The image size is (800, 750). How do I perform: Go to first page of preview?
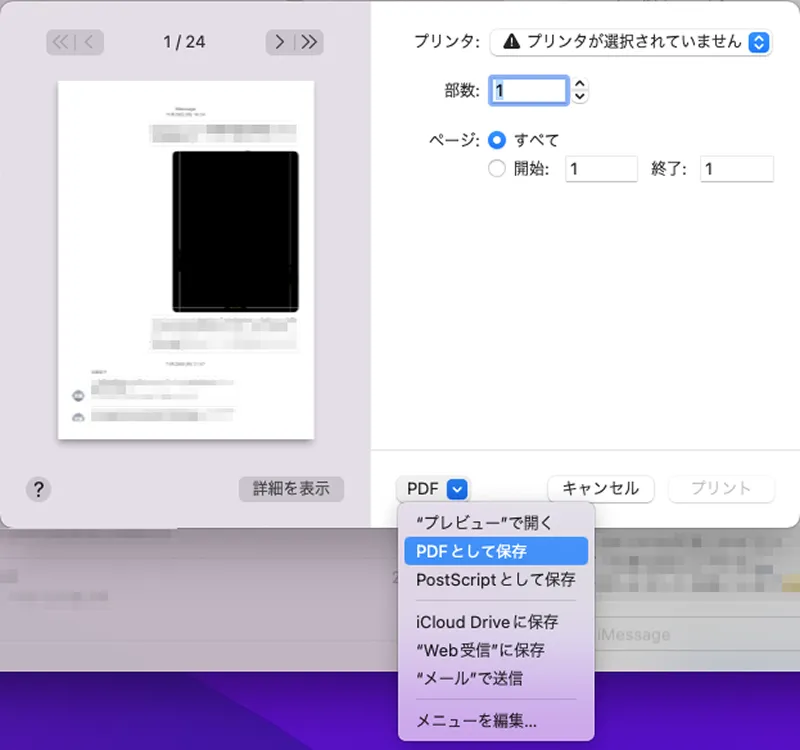coord(60,42)
